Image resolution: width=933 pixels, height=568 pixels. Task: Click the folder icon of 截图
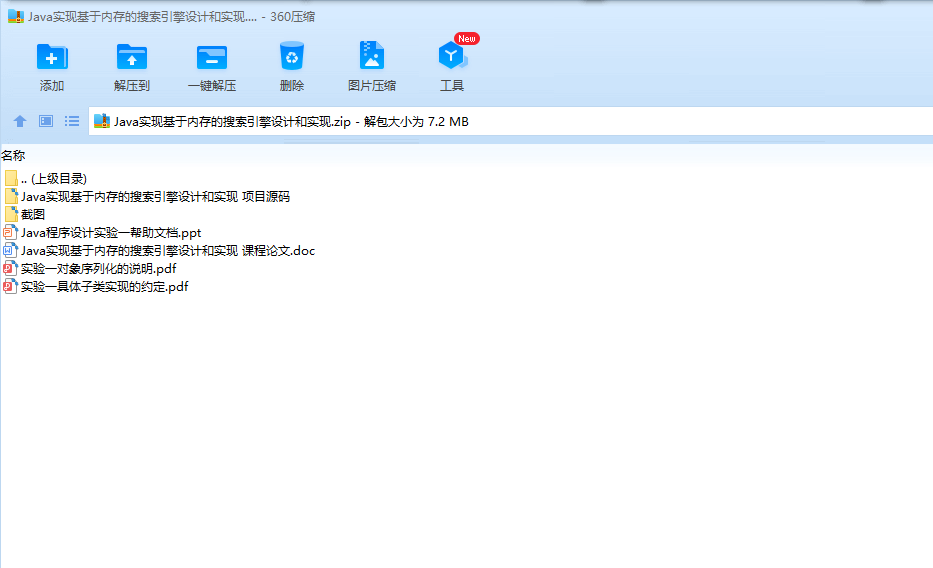(x=11, y=214)
